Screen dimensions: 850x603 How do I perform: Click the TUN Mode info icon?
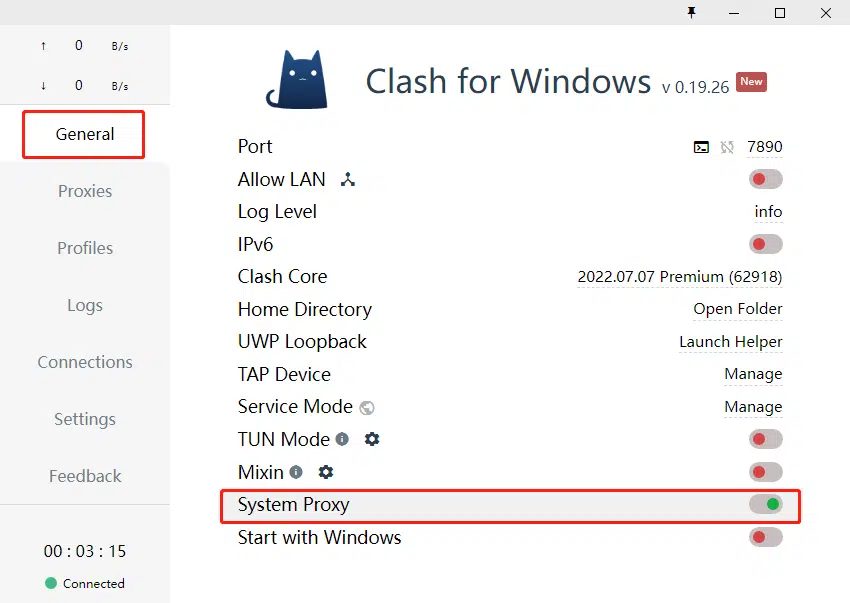(x=343, y=439)
